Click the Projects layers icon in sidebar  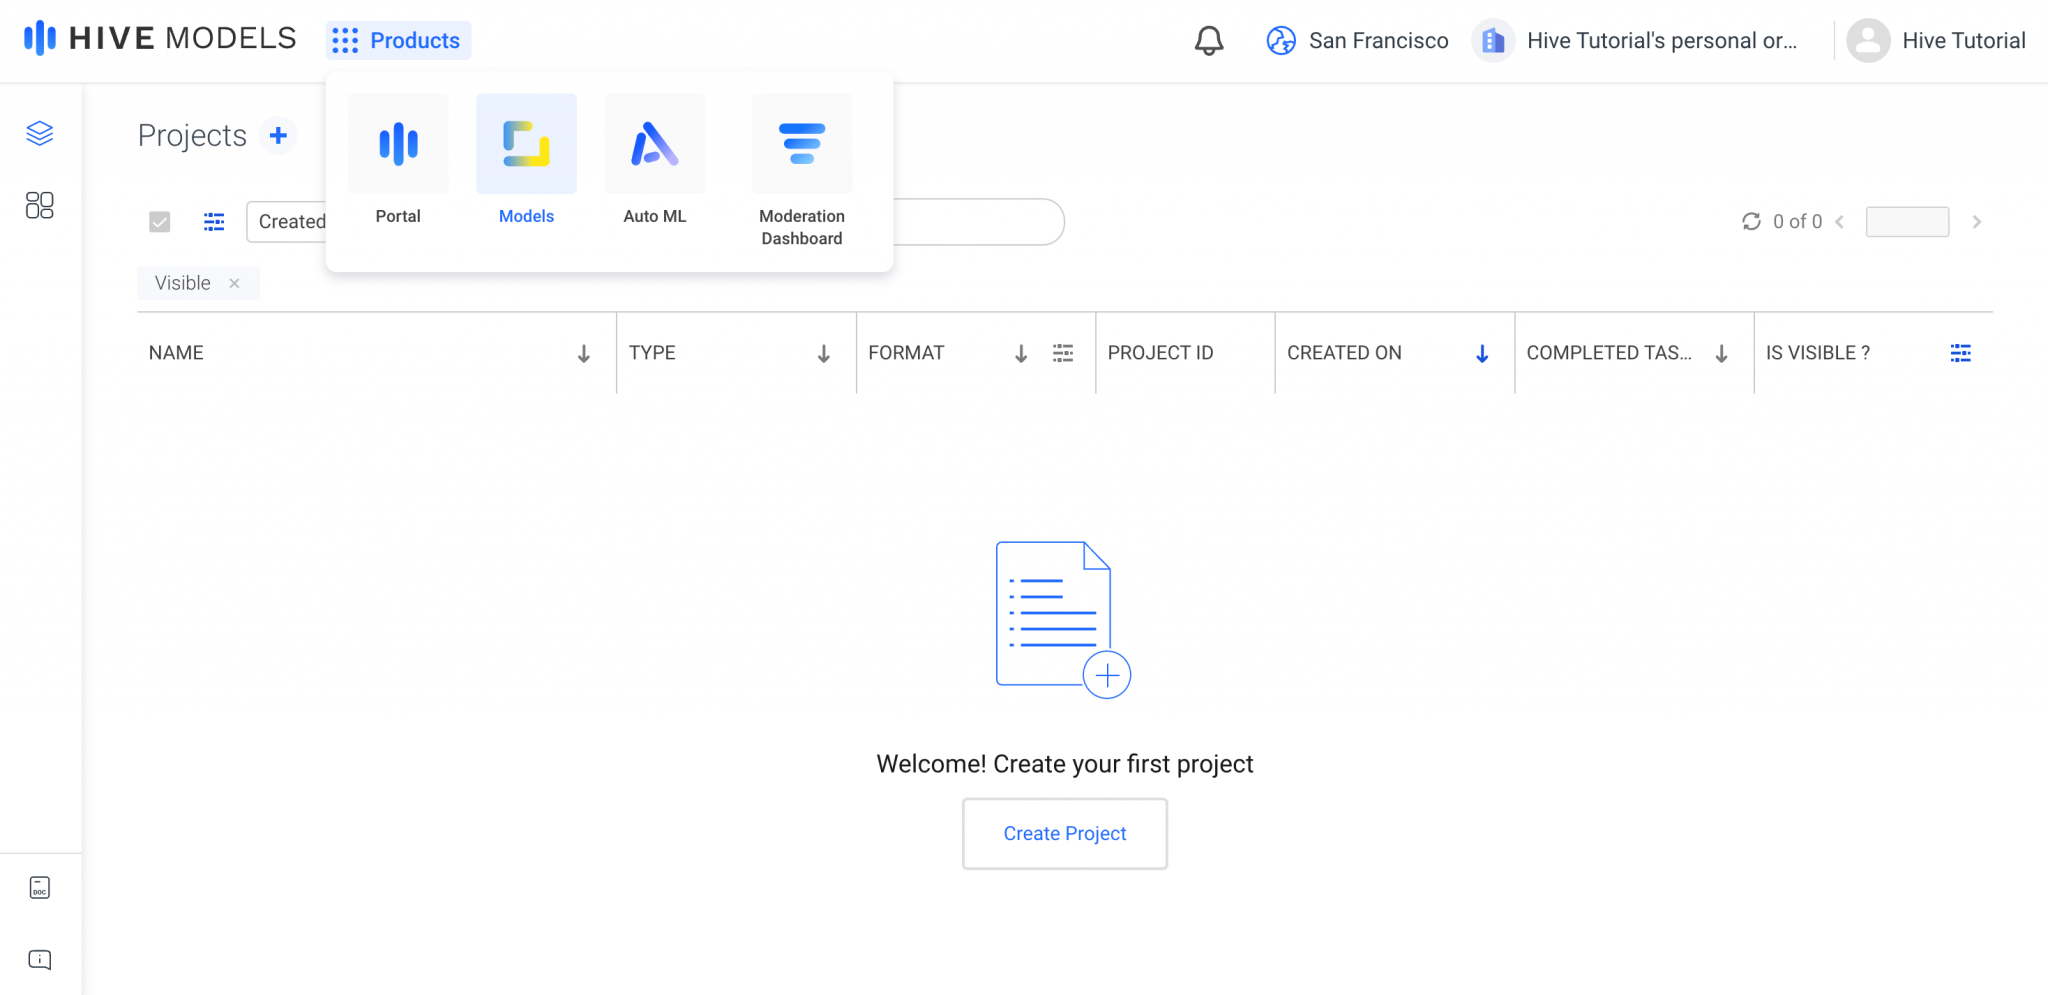[x=39, y=133]
